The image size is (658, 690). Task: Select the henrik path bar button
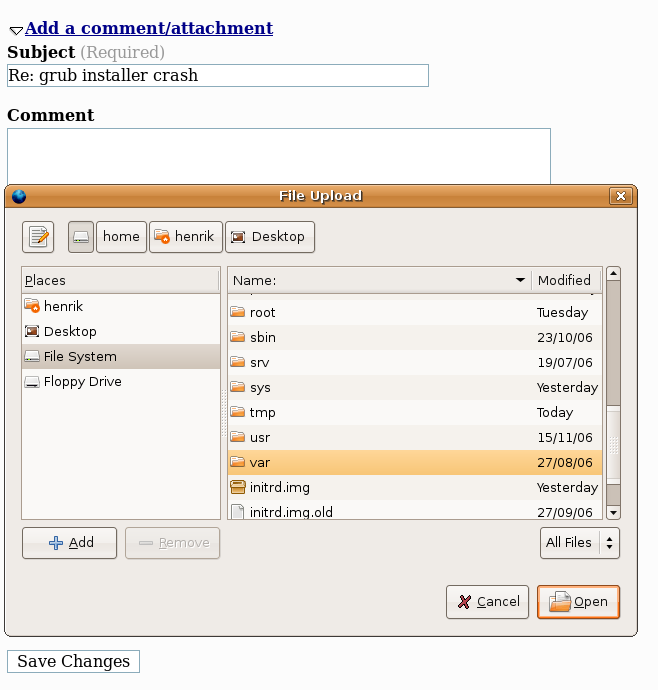pos(185,237)
